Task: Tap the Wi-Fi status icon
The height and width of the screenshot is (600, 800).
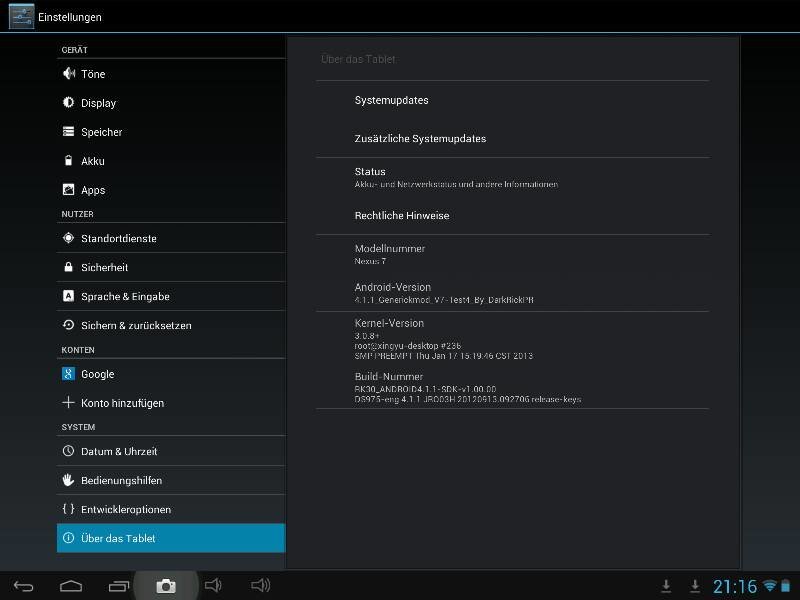Action: (770, 585)
